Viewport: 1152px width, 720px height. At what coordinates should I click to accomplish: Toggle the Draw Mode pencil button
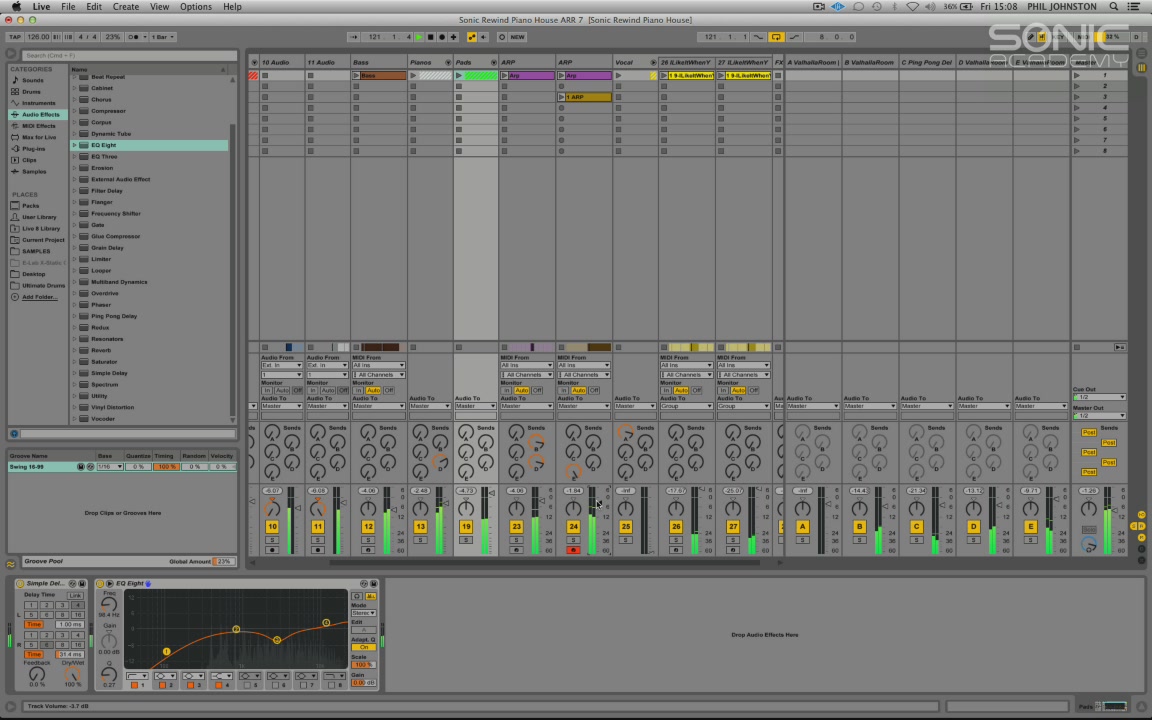coord(1030,37)
